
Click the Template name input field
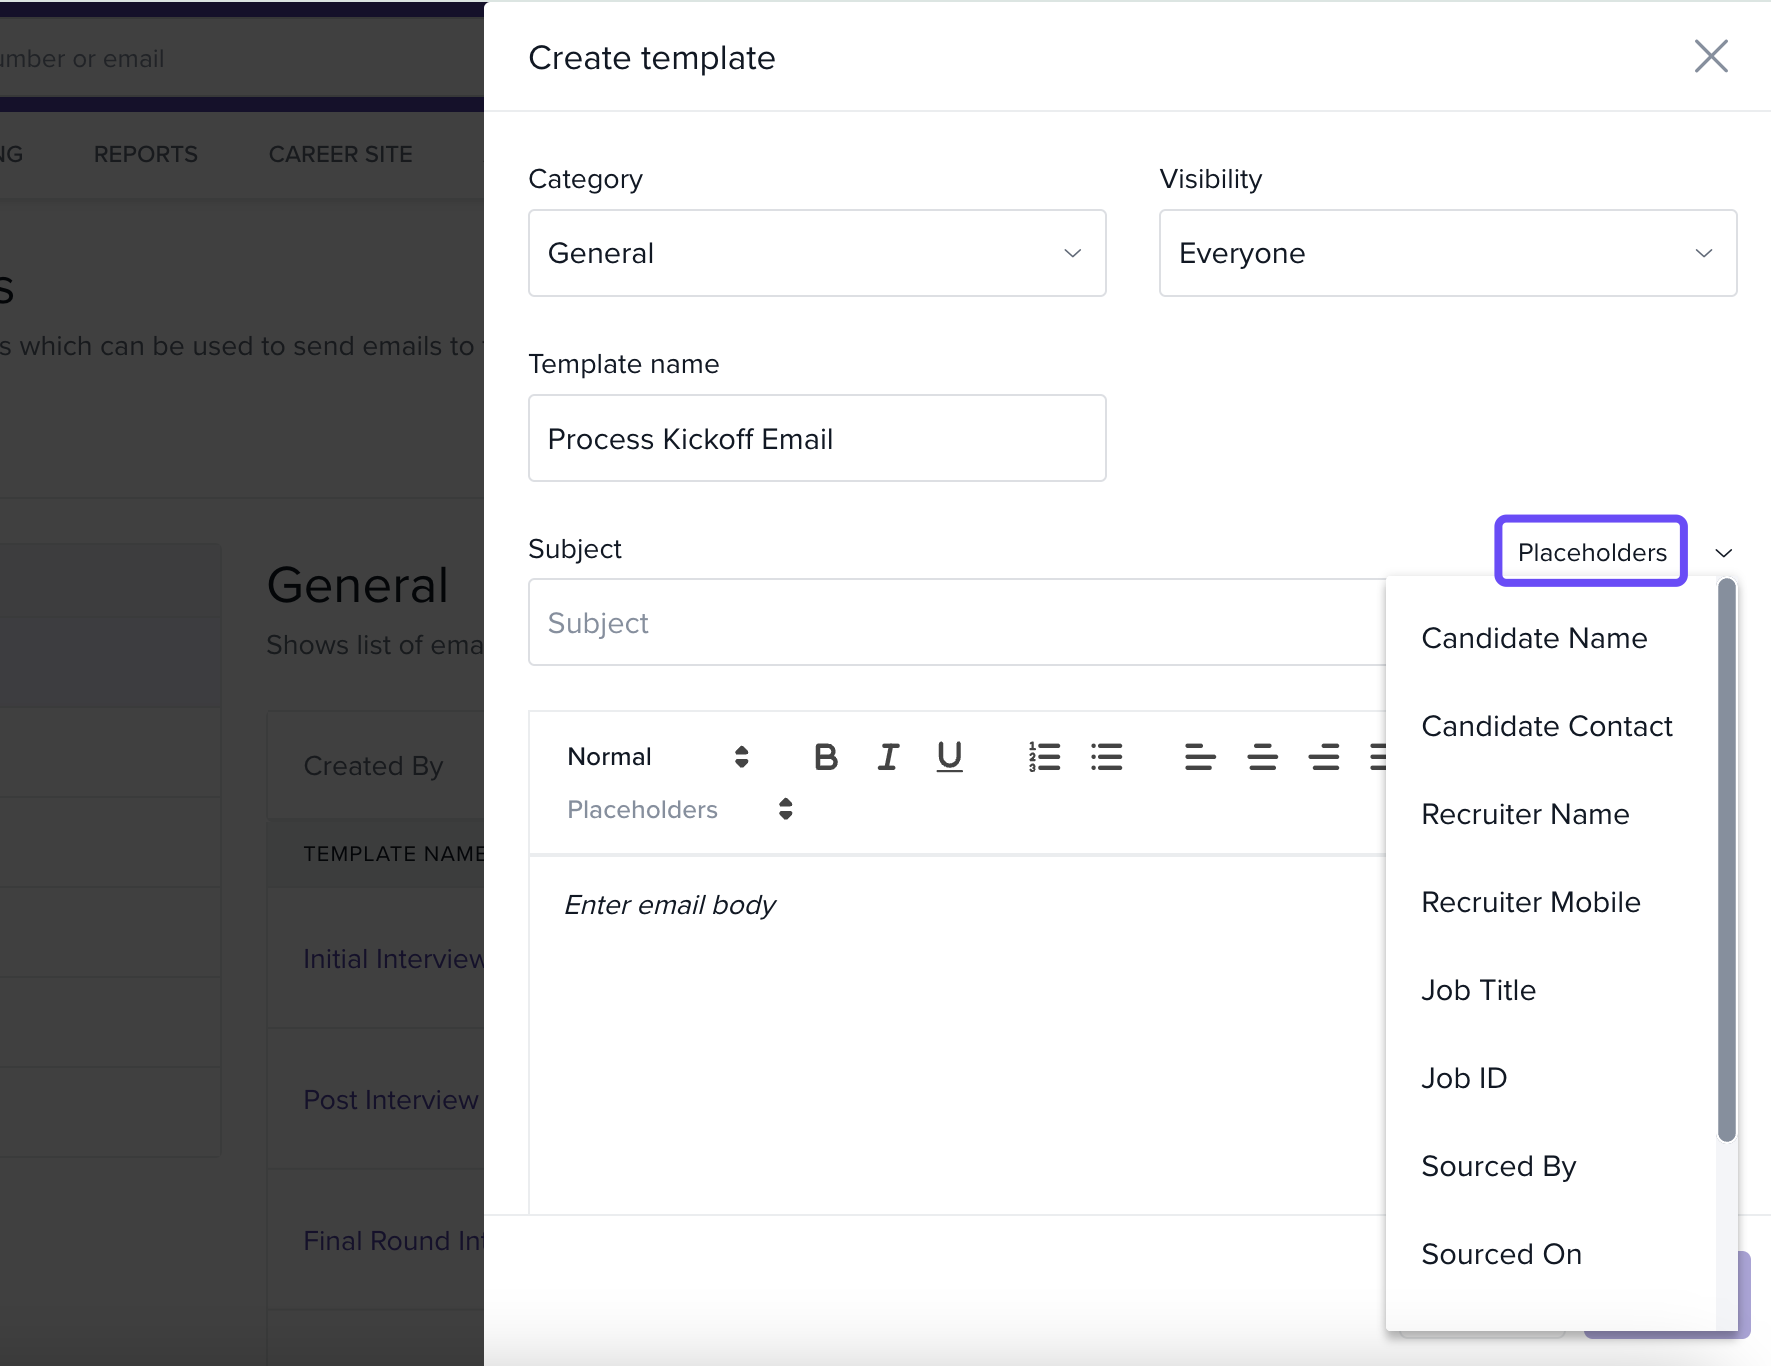(x=816, y=439)
